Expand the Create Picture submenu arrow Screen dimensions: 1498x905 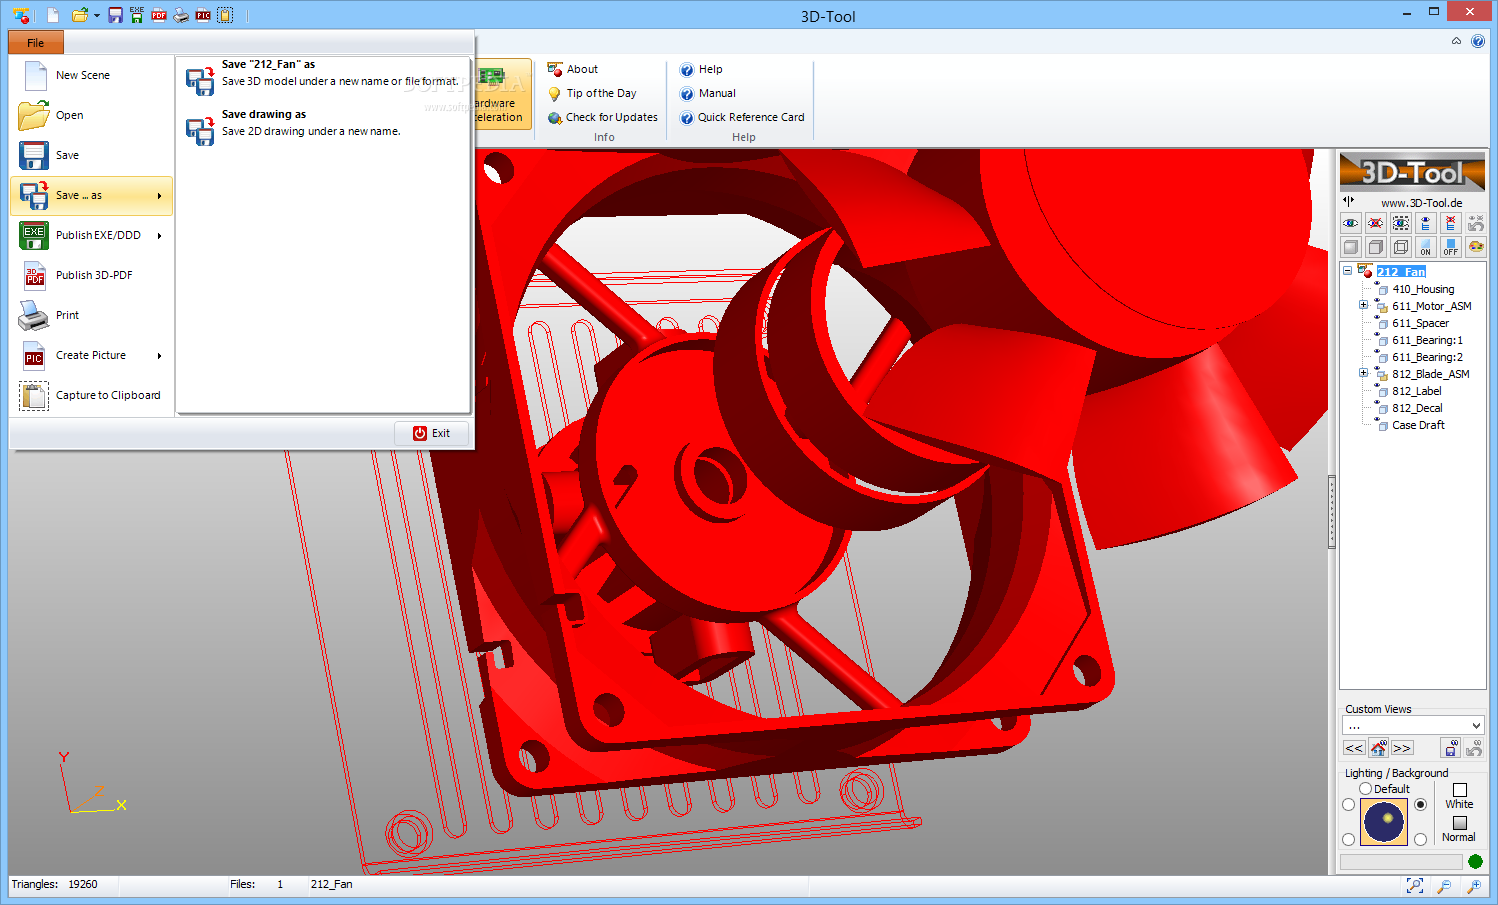coord(159,356)
